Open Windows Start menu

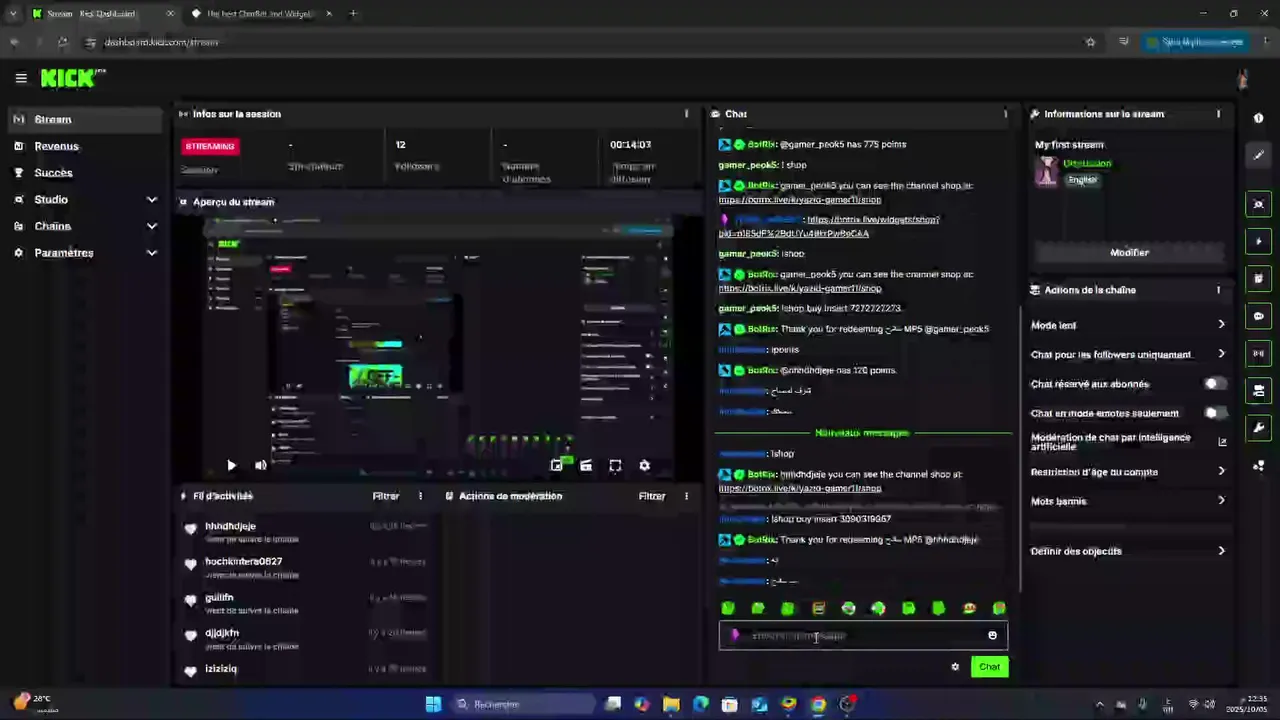point(433,704)
